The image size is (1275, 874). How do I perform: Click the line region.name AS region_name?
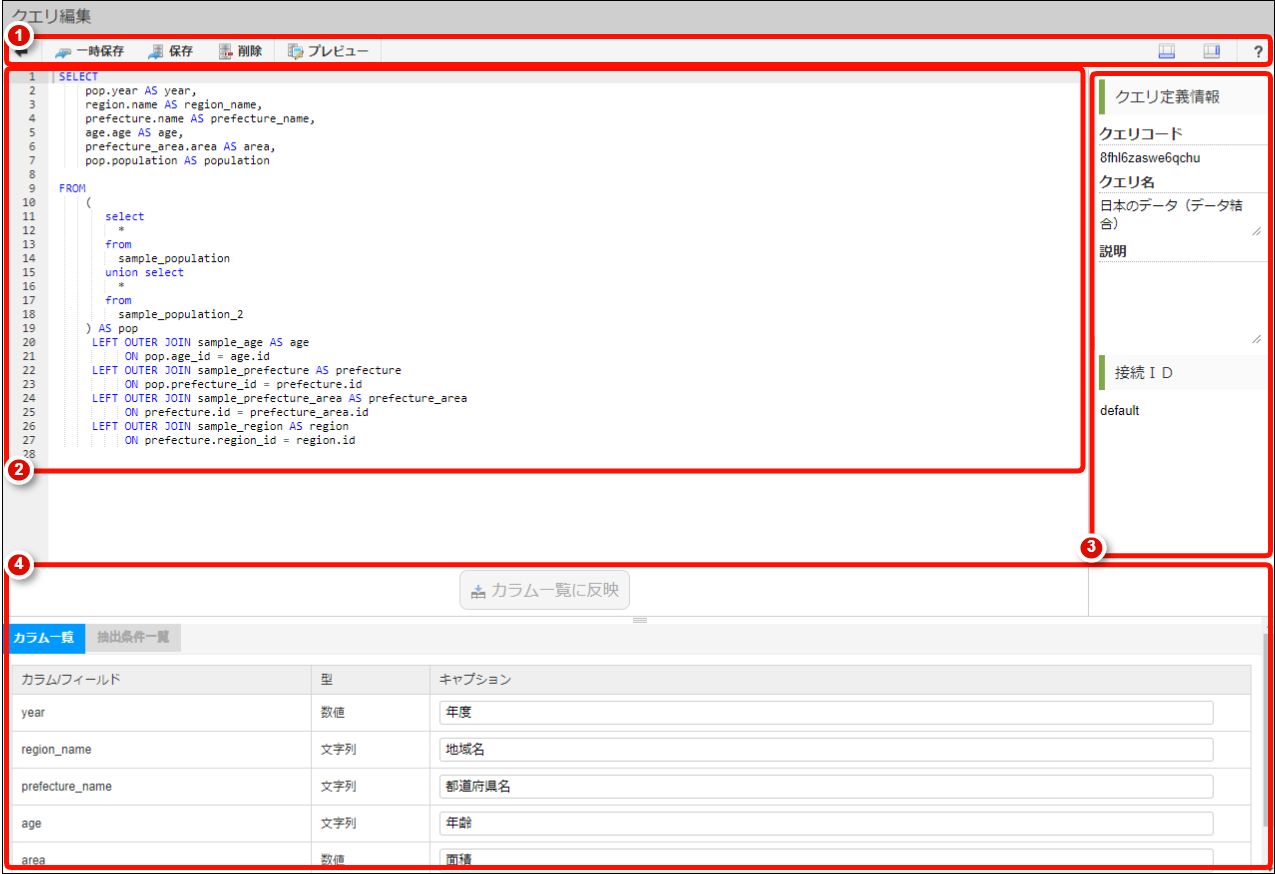(x=173, y=104)
